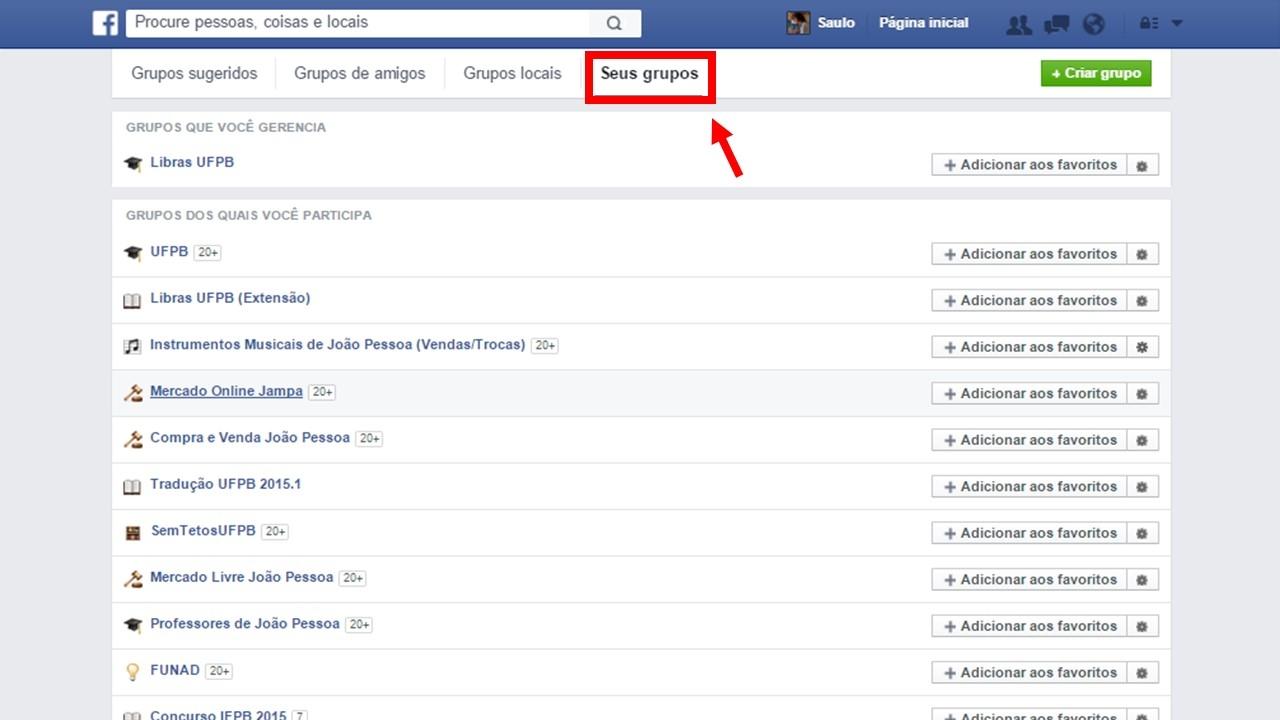Open friend requests icon in top bar
Viewport: 1280px width, 720px height.
click(x=1018, y=24)
